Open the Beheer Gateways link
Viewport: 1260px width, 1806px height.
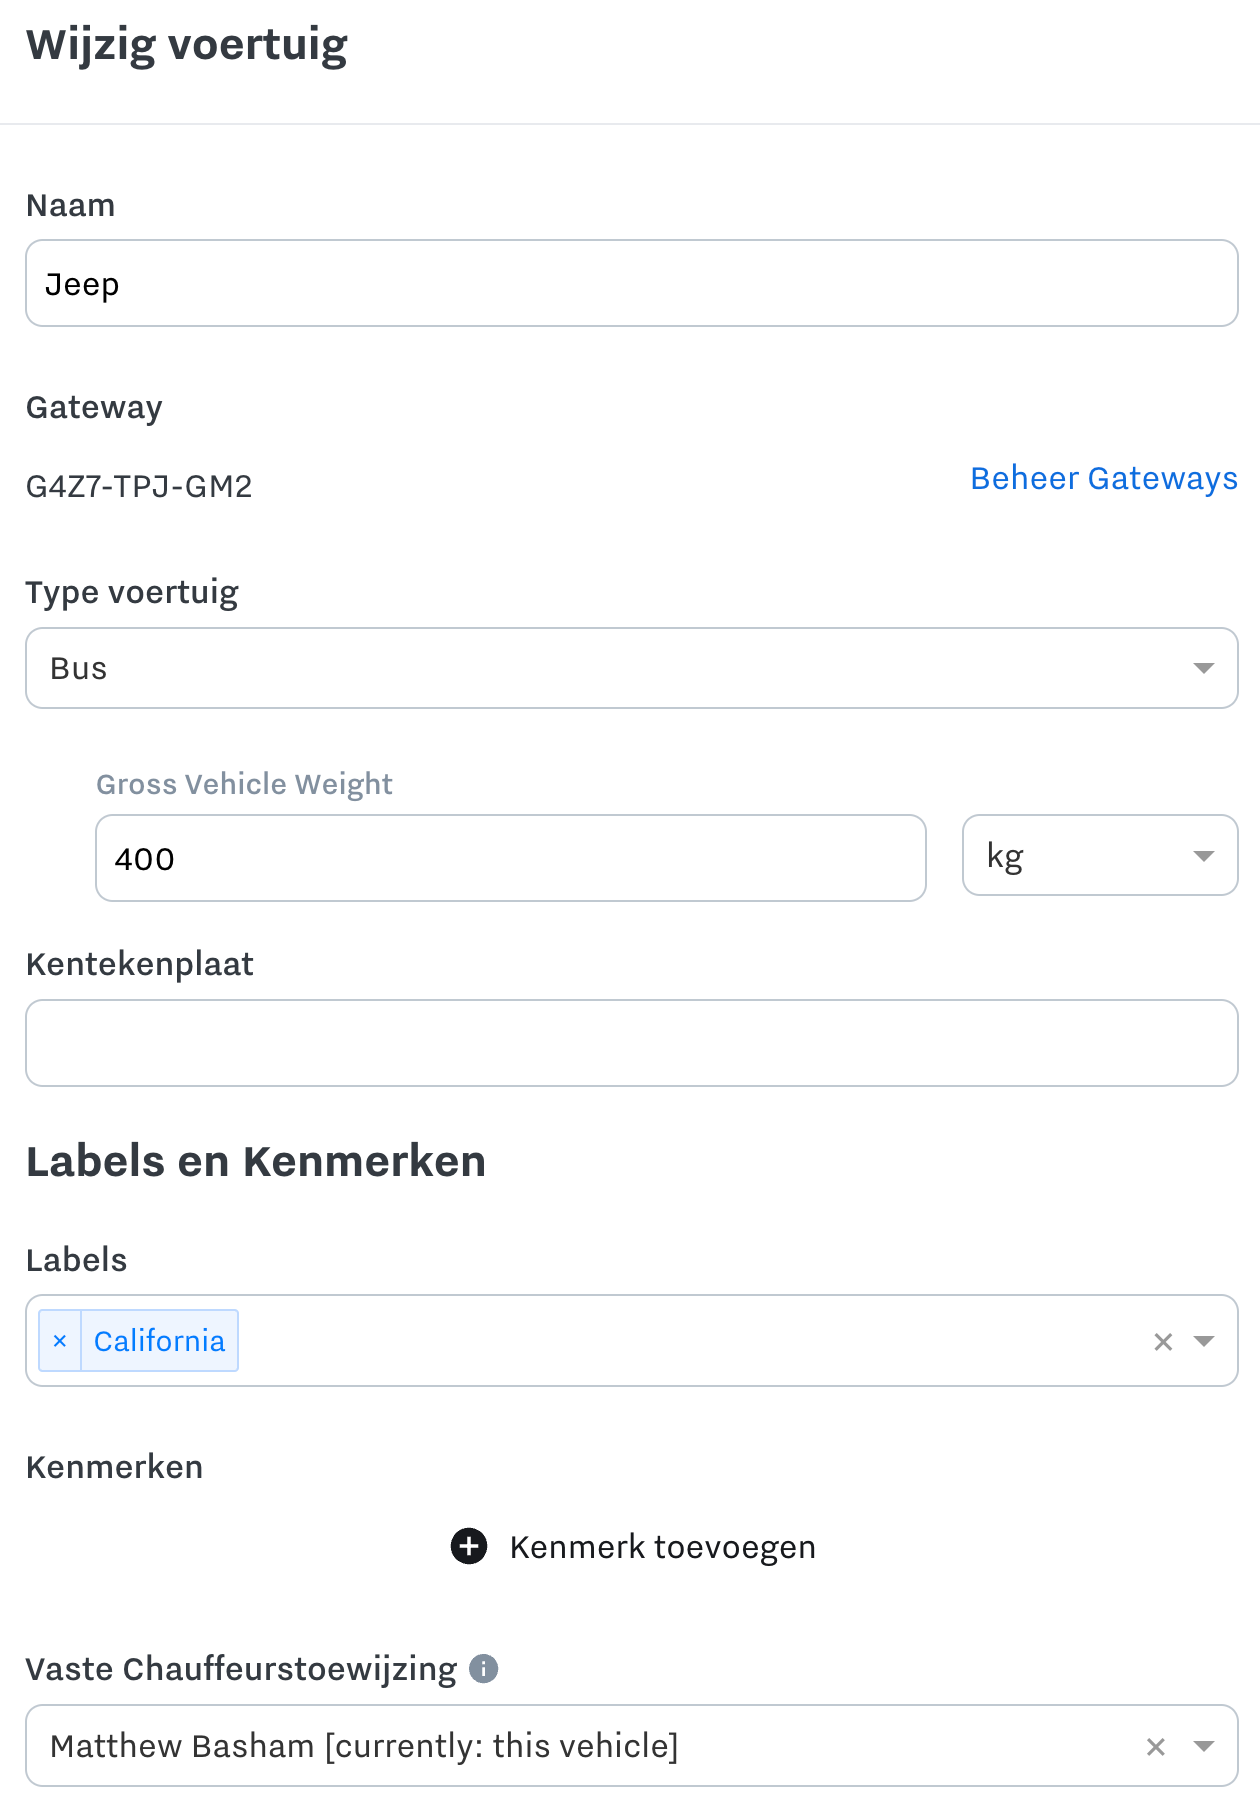click(x=1104, y=478)
